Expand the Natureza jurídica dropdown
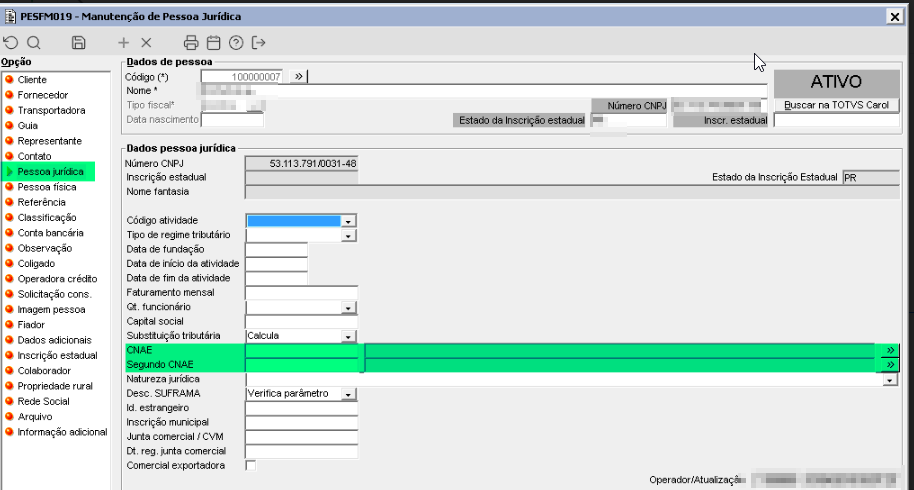Viewport: 914px width, 490px height. (890, 380)
